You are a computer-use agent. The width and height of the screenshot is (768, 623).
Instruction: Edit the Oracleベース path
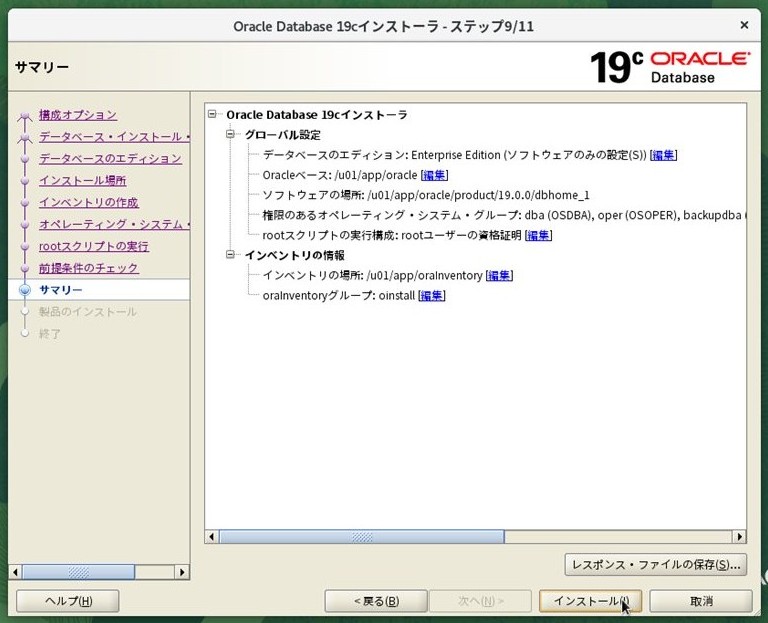[434, 175]
